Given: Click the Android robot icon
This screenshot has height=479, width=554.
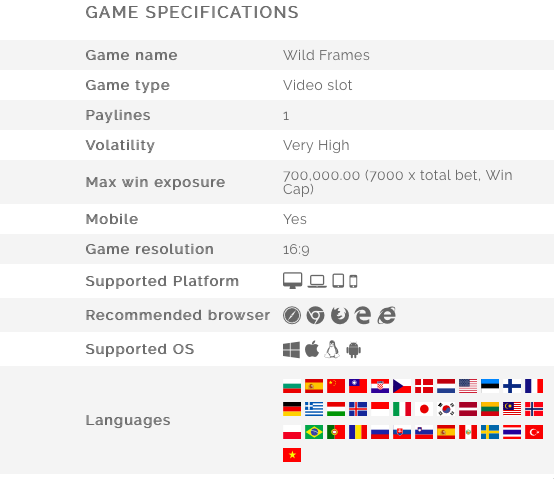Looking at the screenshot, I should pos(354,350).
